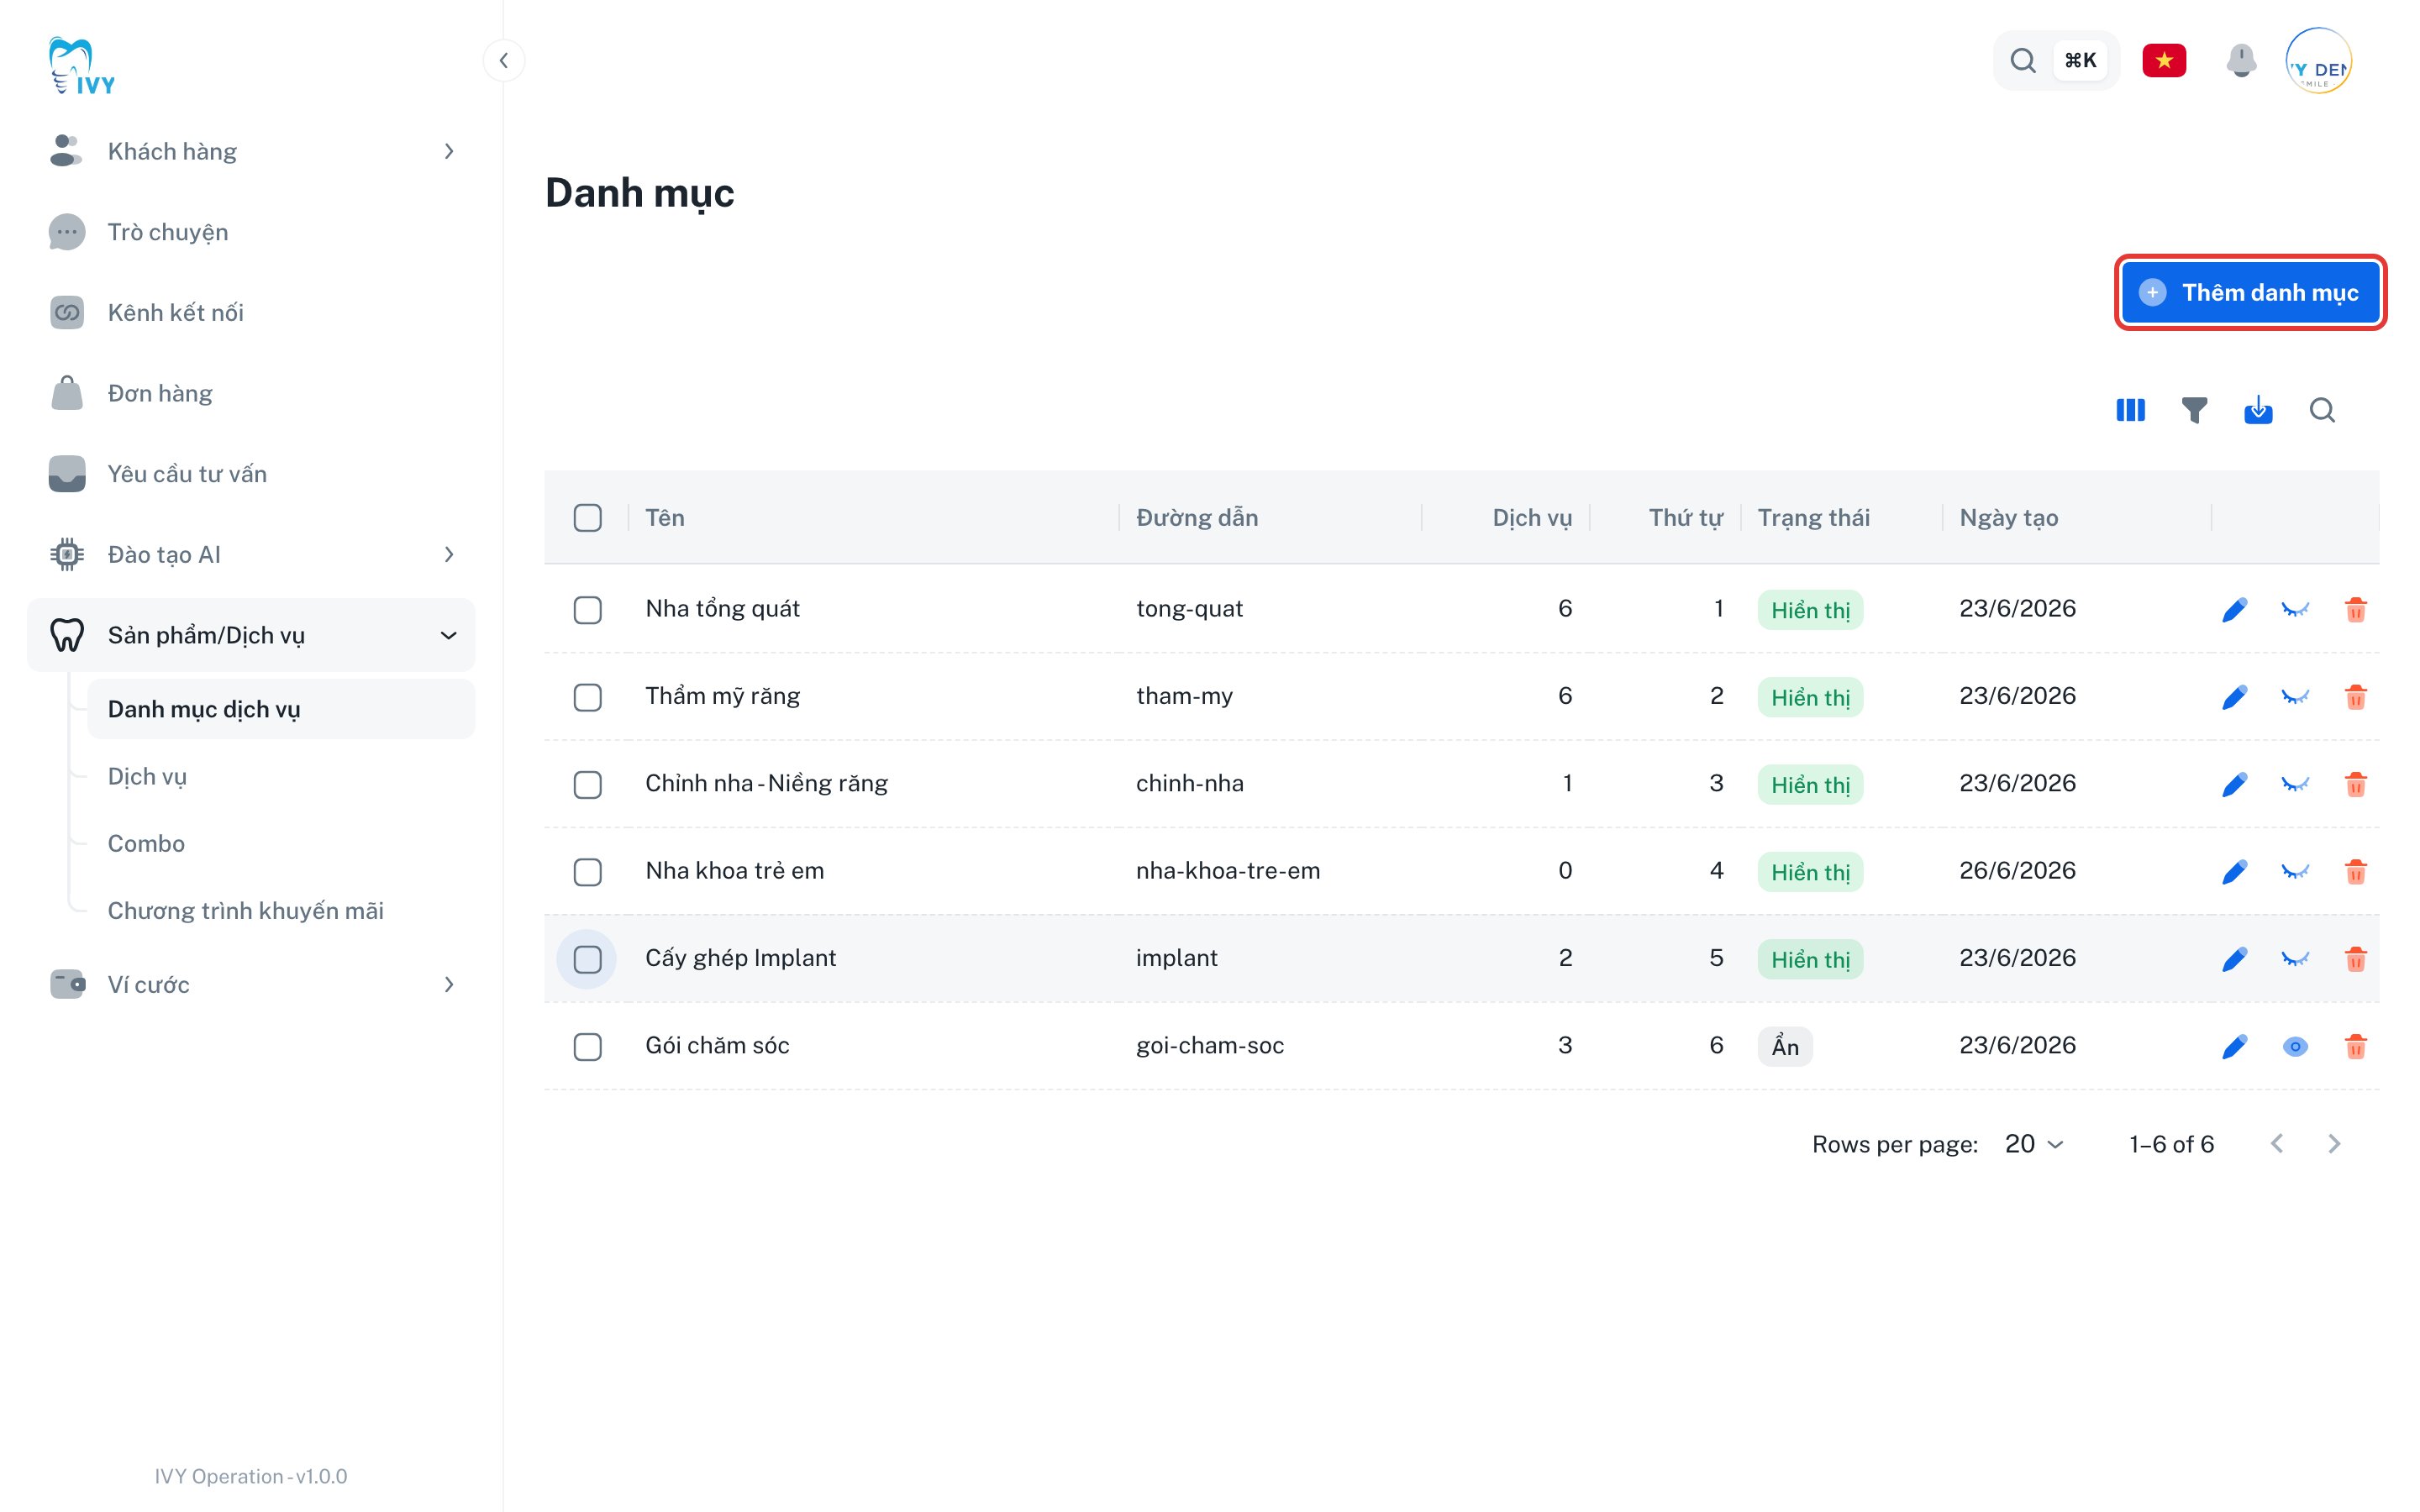Sort by Ngày tạo column header

tap(2008, 517)
